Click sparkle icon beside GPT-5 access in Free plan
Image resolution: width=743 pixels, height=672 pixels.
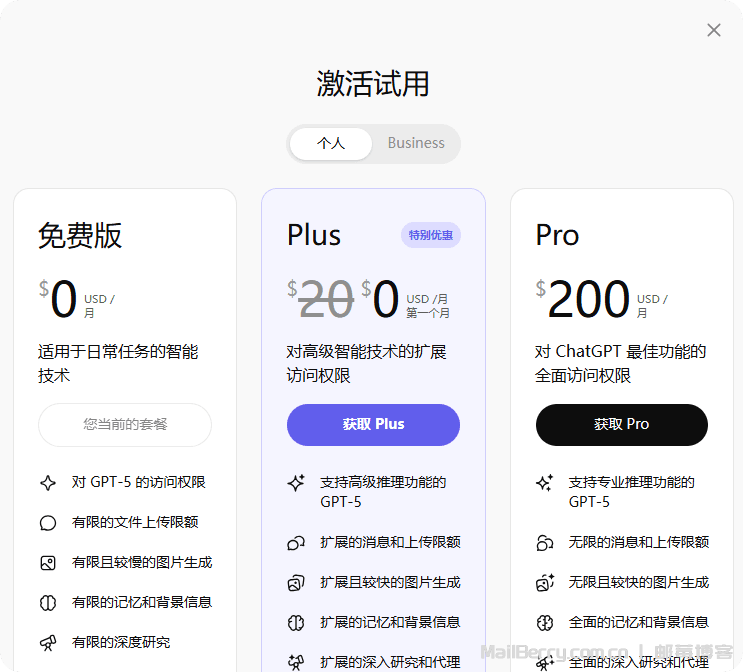point(48,483)
